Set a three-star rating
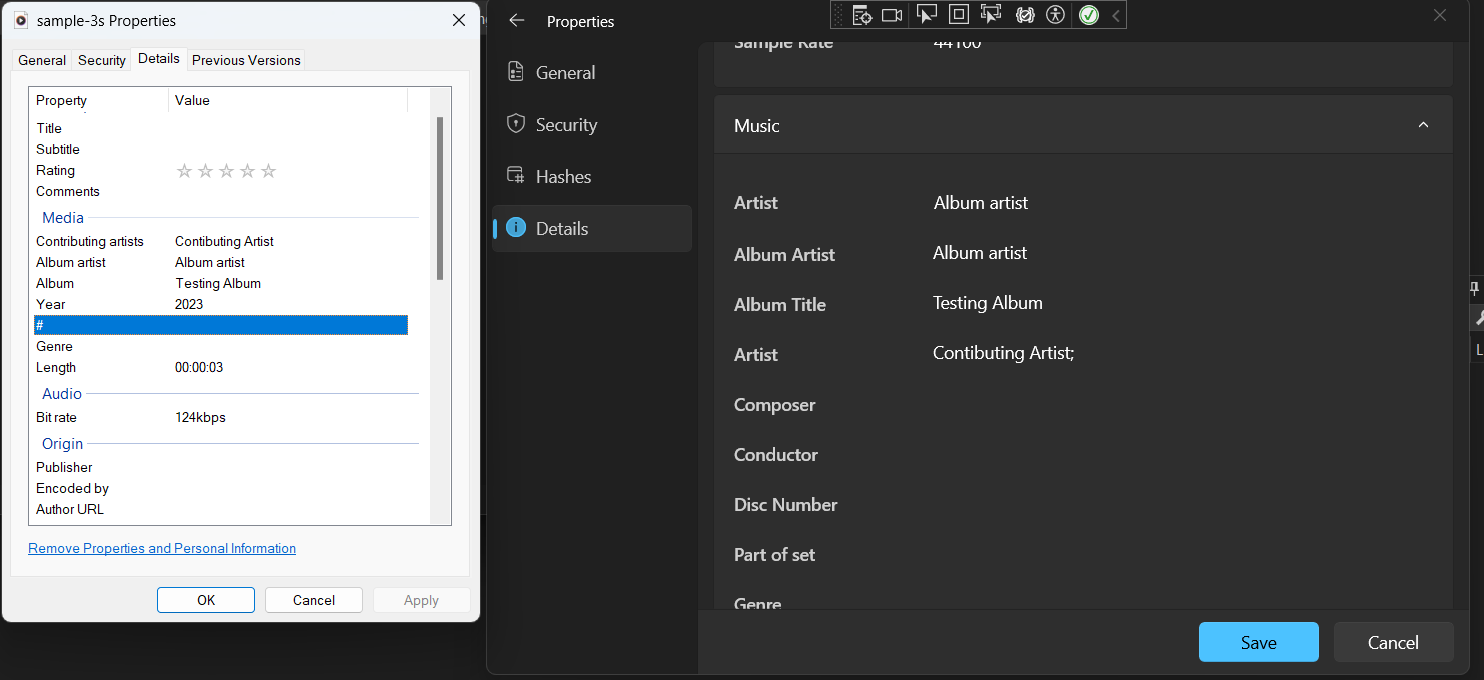 point(226,171)
